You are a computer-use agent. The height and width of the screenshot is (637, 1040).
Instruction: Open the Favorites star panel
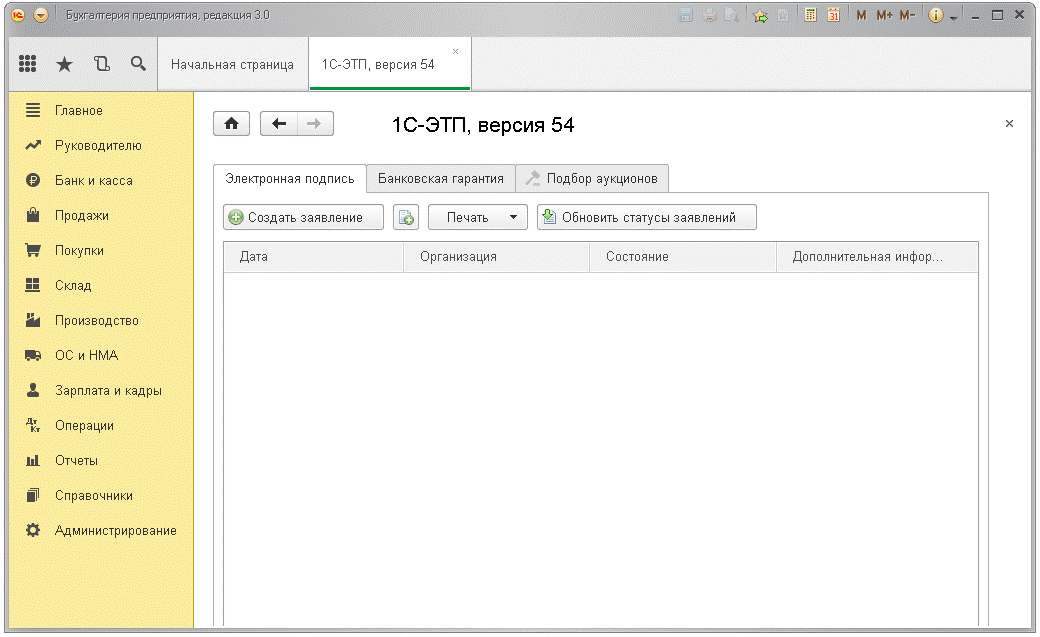point(64,64)
